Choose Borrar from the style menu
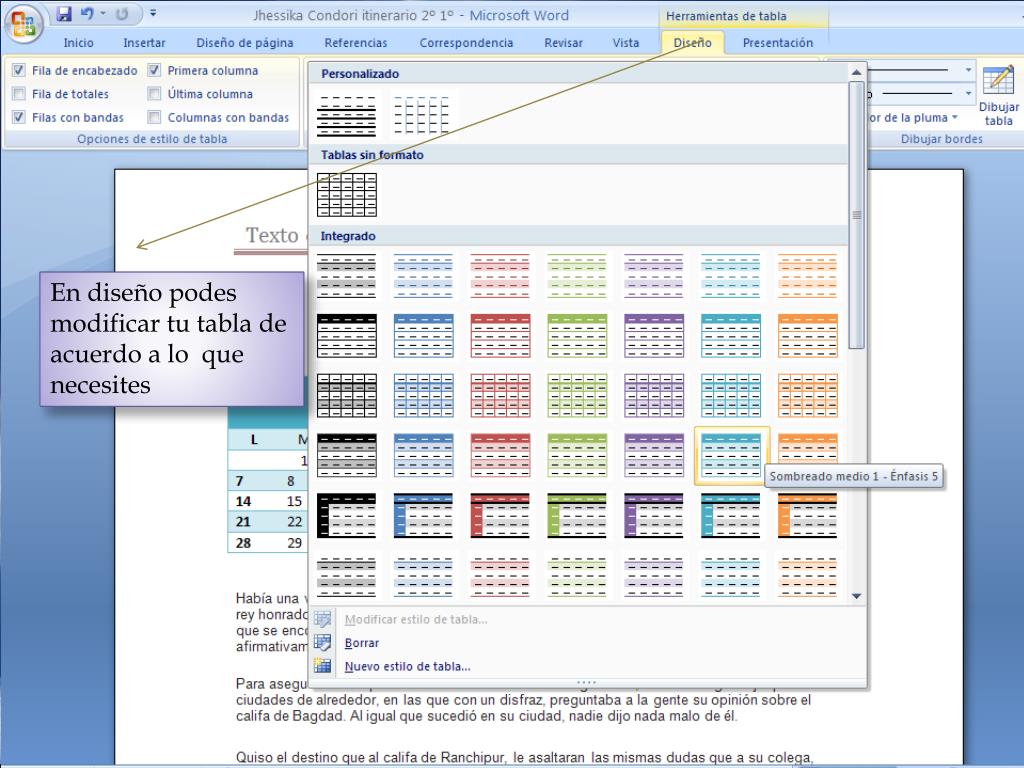1024x768 pixels. click(x=362, y=643)
